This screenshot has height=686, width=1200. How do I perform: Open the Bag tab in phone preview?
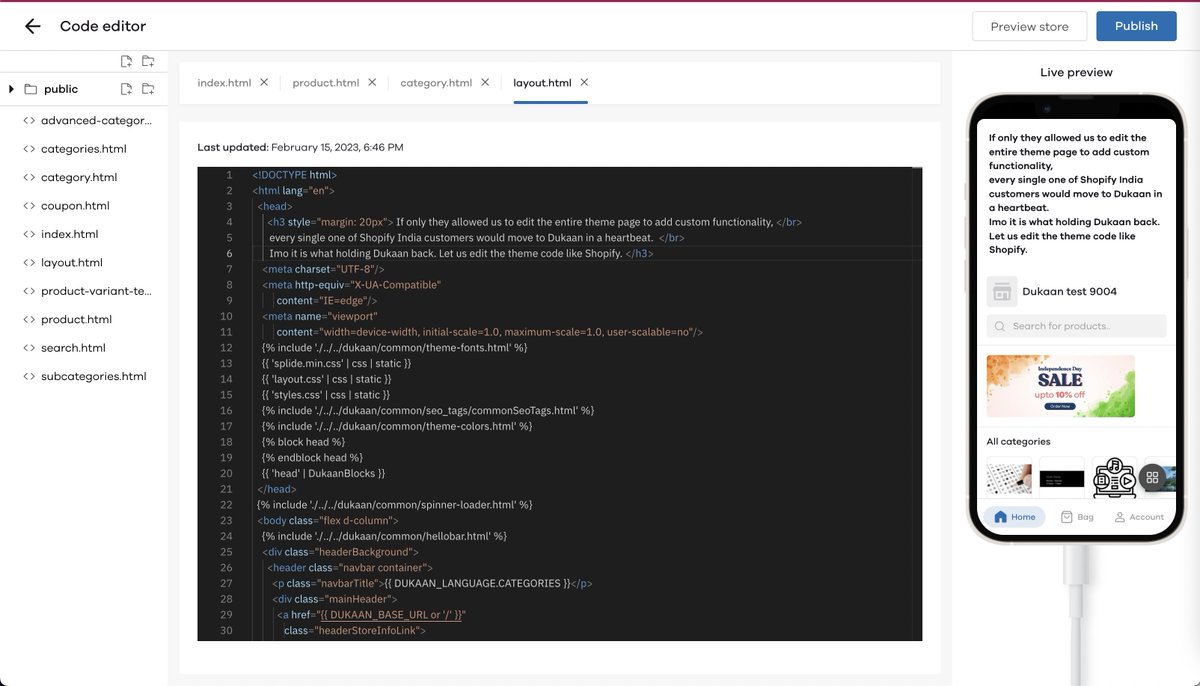1077,517
